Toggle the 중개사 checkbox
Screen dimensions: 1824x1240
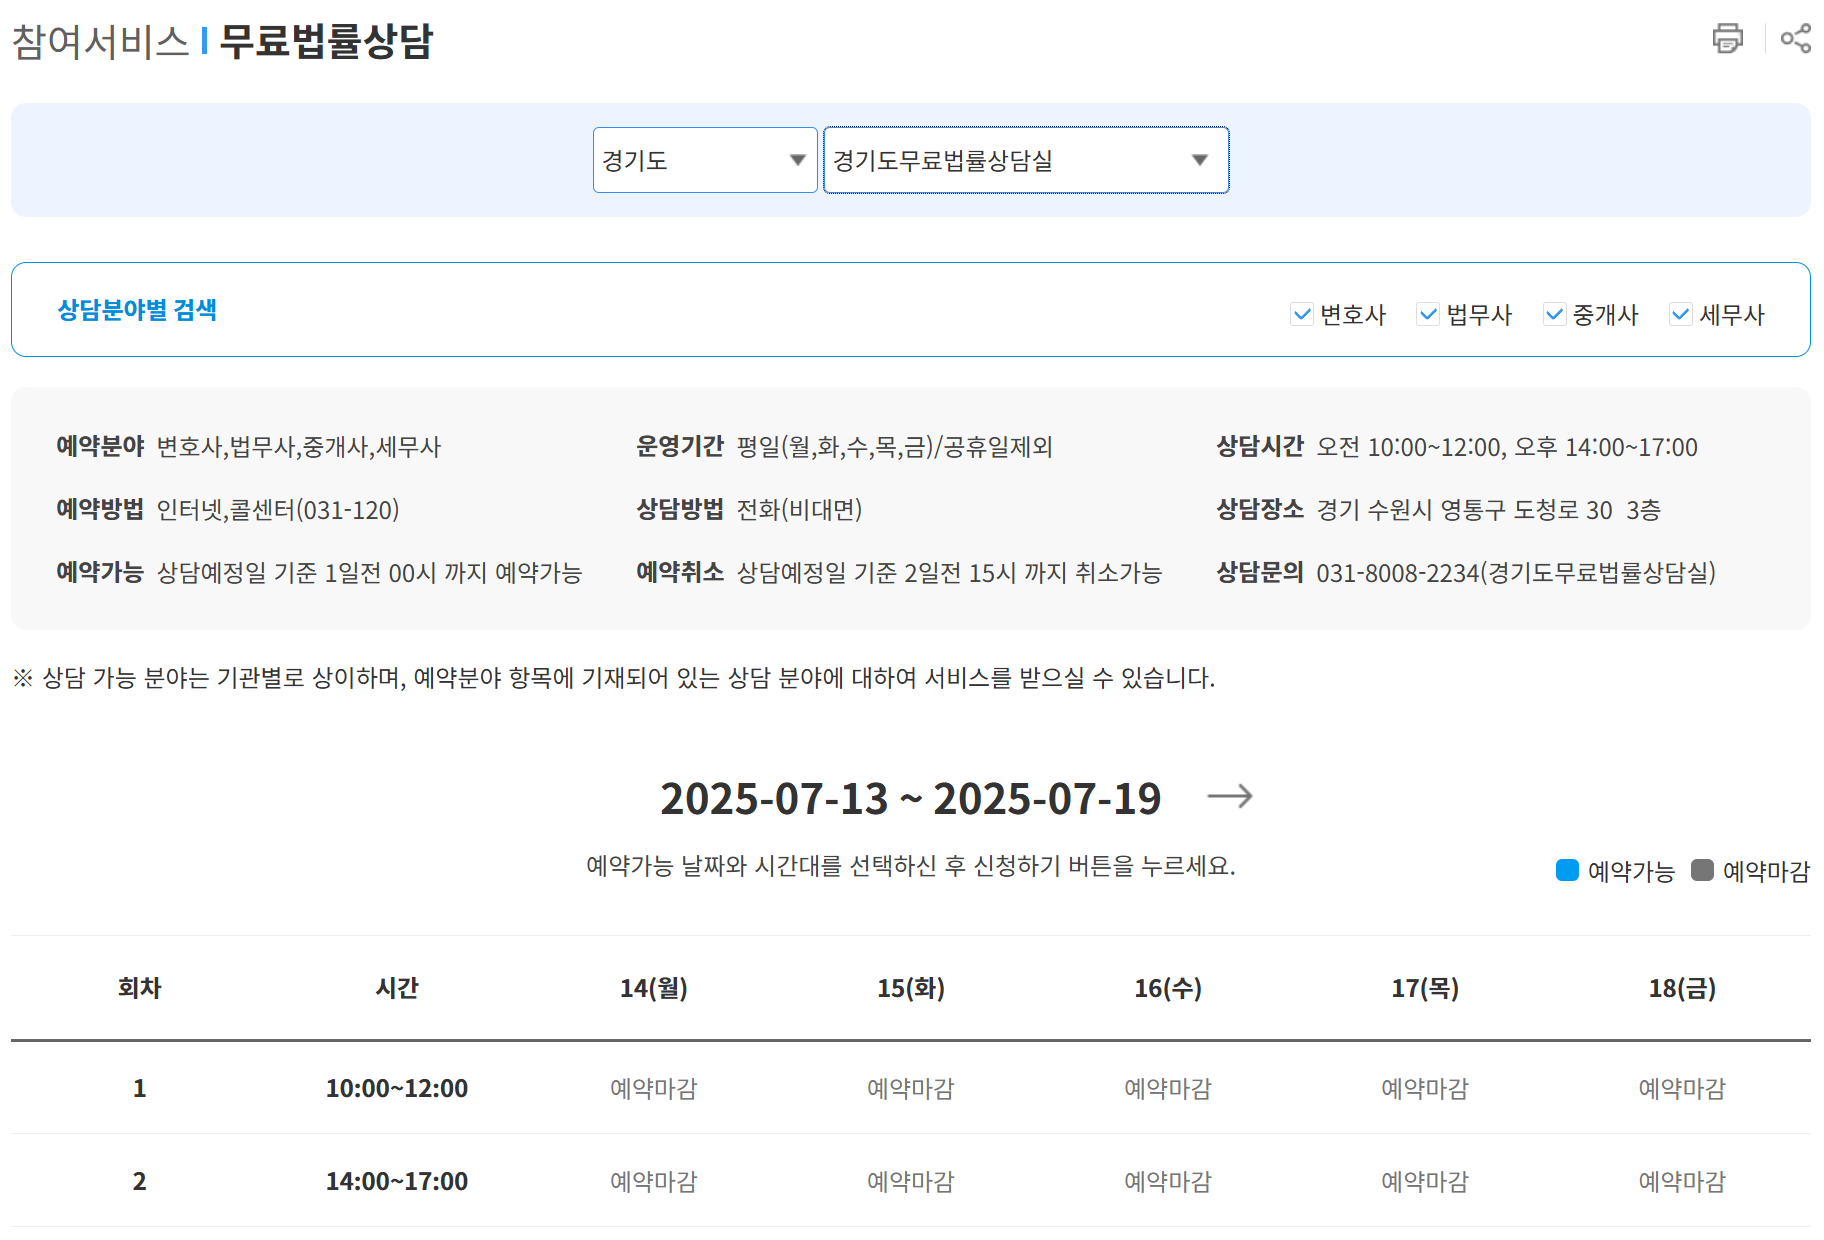coord(1554,314)
